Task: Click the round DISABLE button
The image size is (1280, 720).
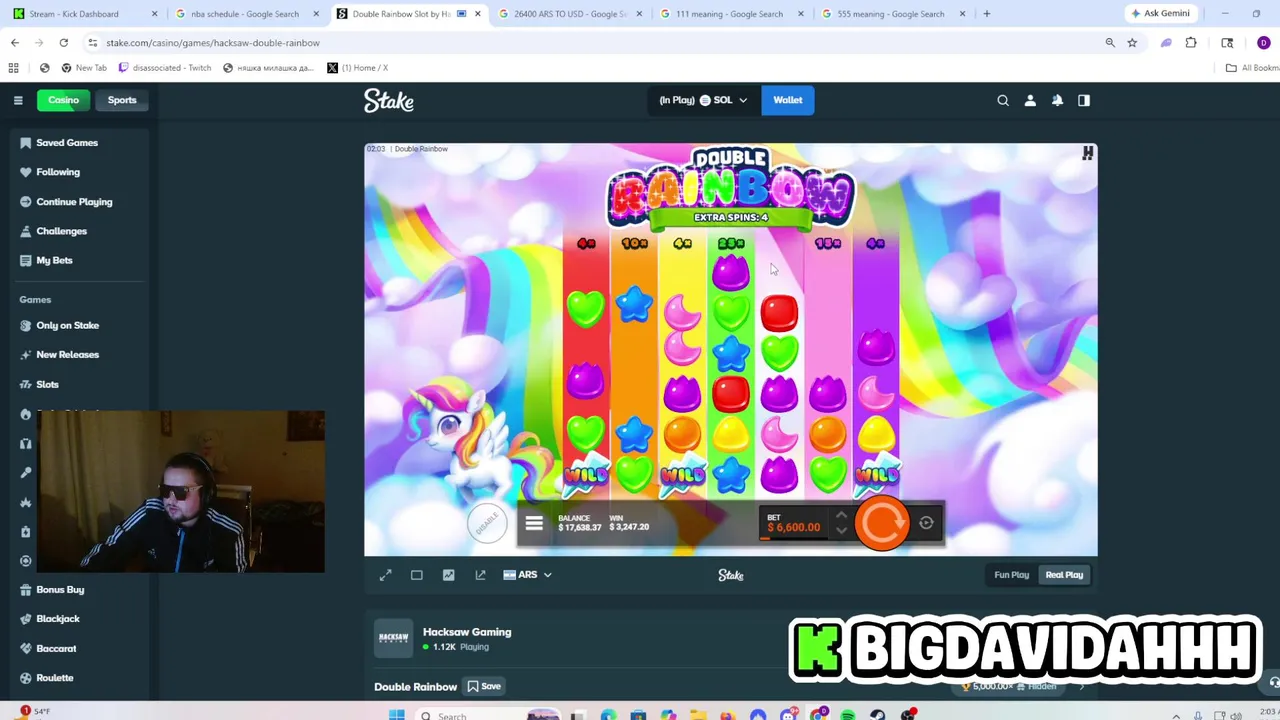Action: pyautogui.click(x=487, y=523)
